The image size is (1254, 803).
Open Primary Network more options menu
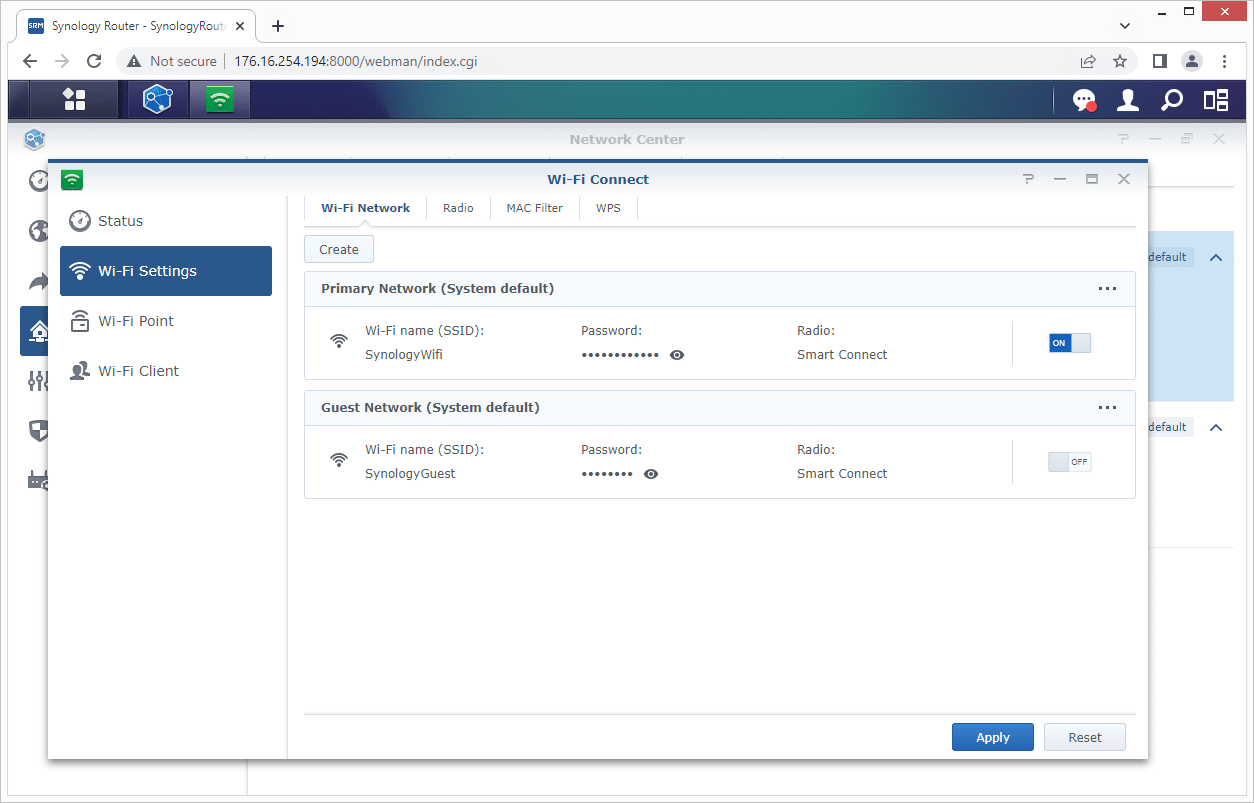coord(1107,289)
